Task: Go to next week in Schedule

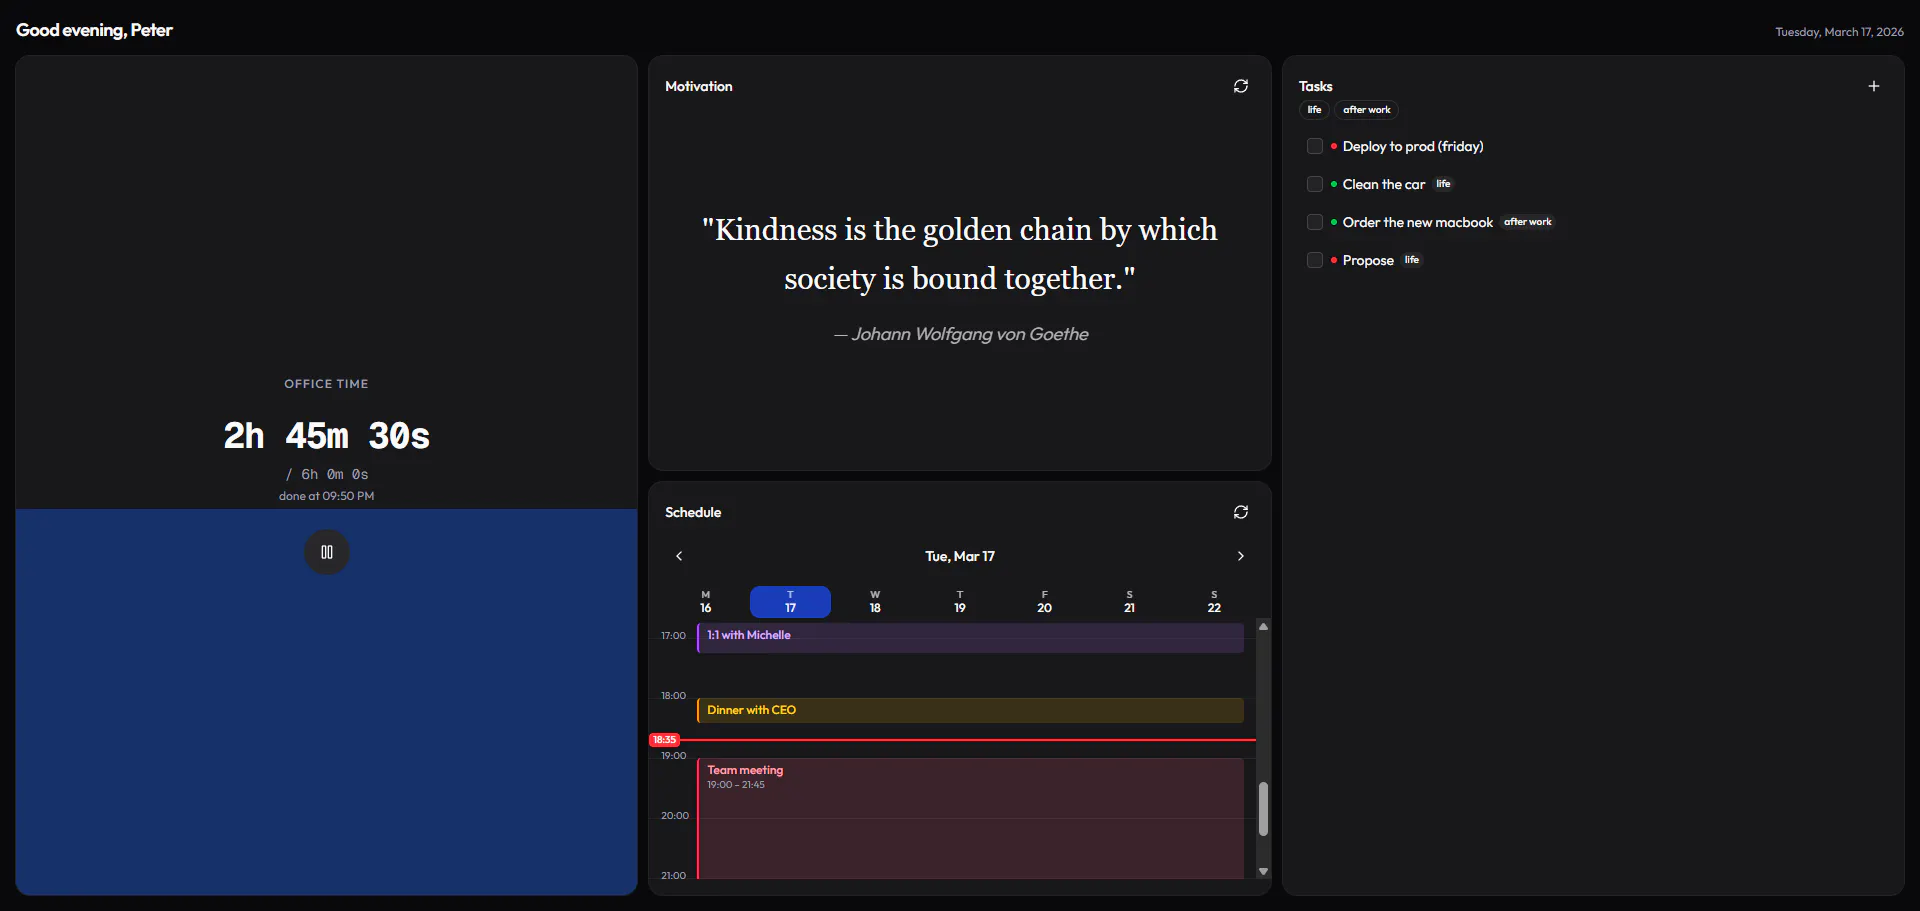Action: point(1241,556)
